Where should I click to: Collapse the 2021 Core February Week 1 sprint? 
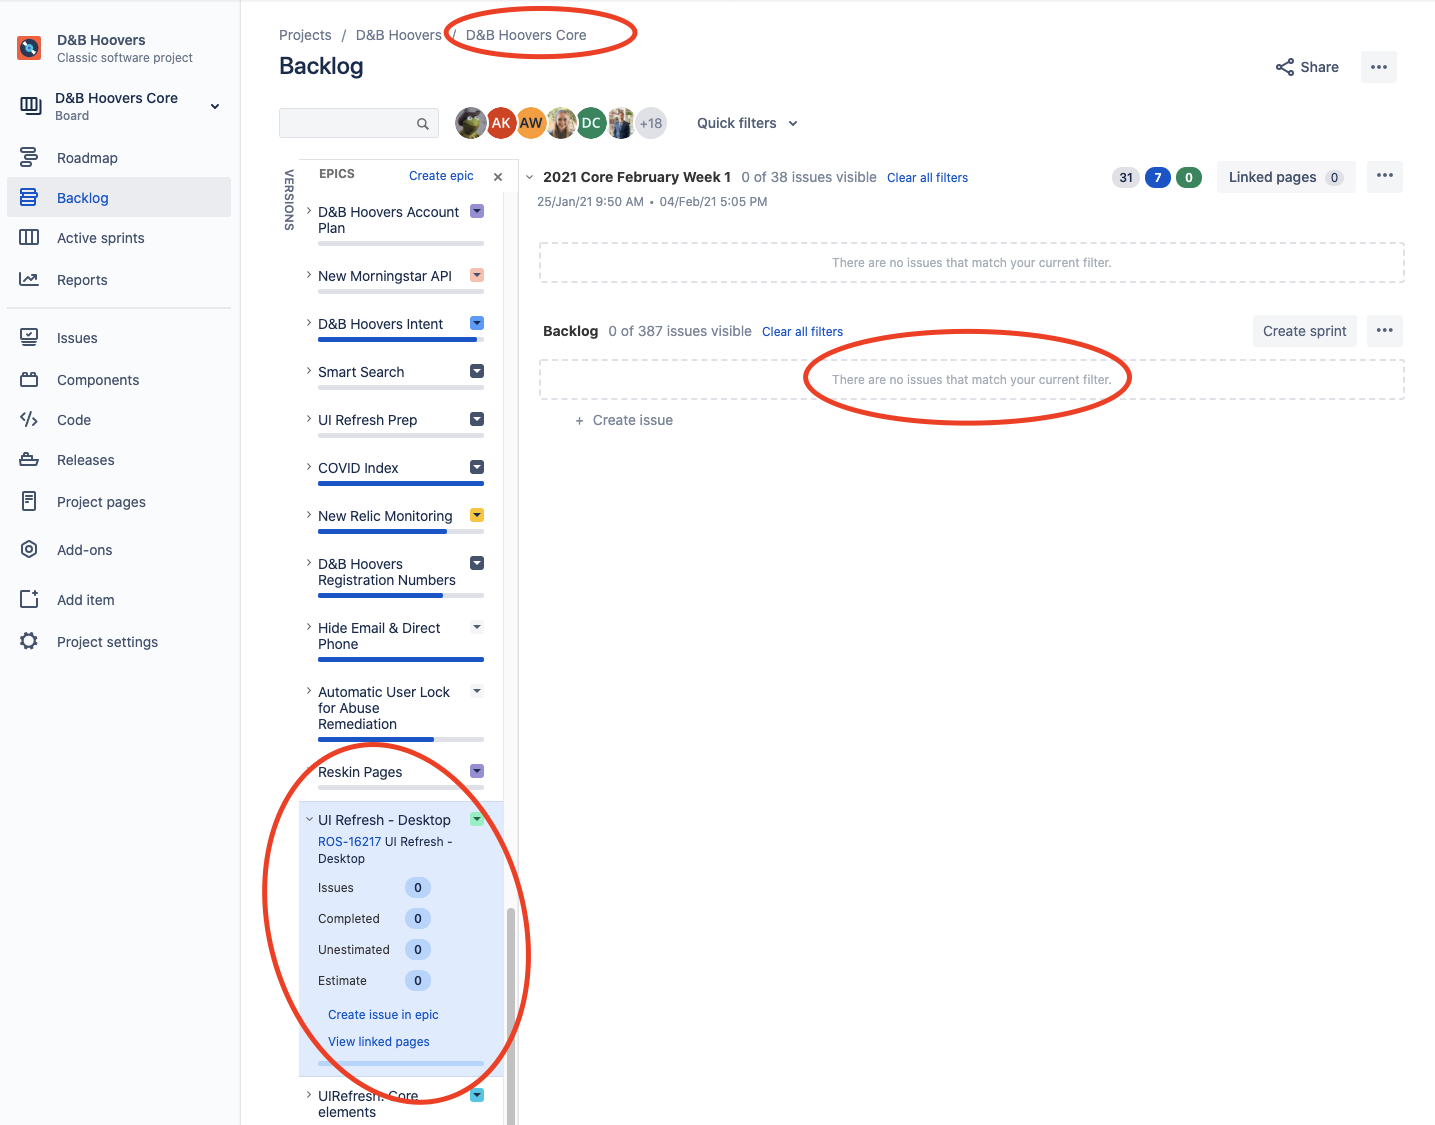point(530,177)
